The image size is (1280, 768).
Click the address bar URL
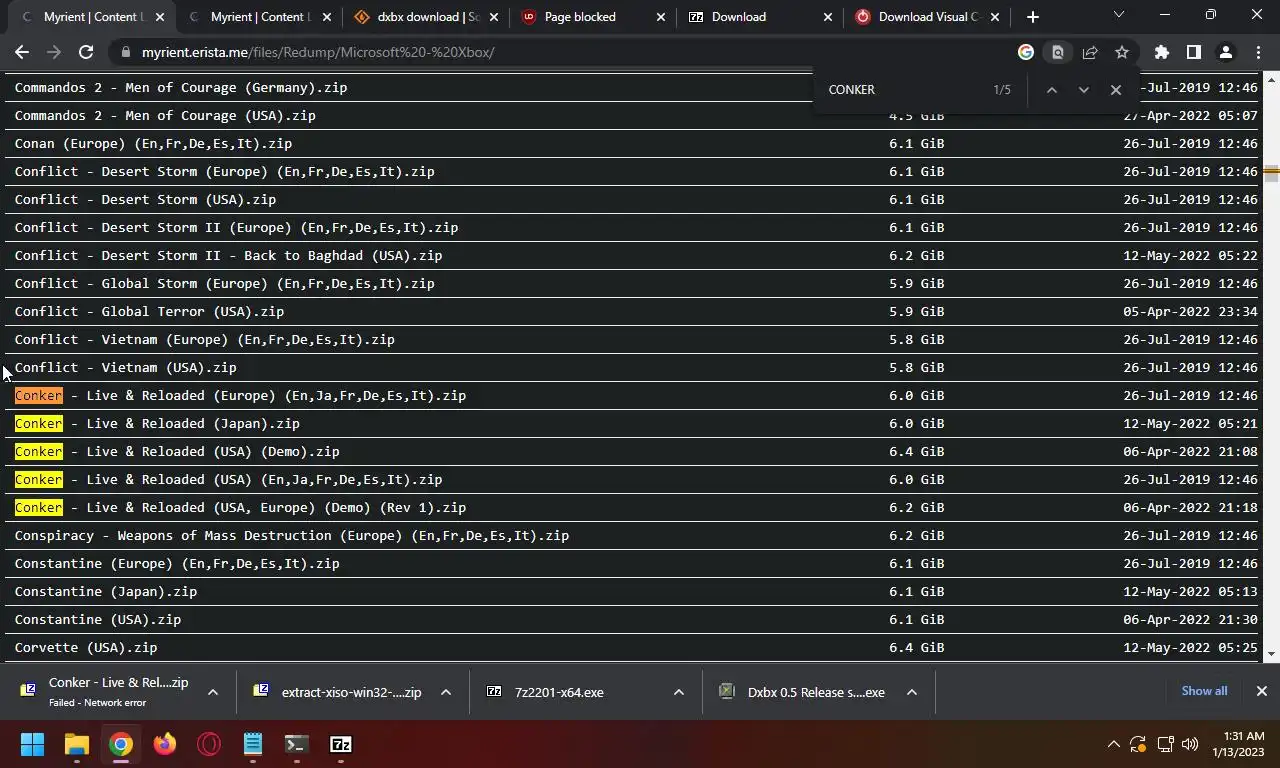tap(318, 52)
